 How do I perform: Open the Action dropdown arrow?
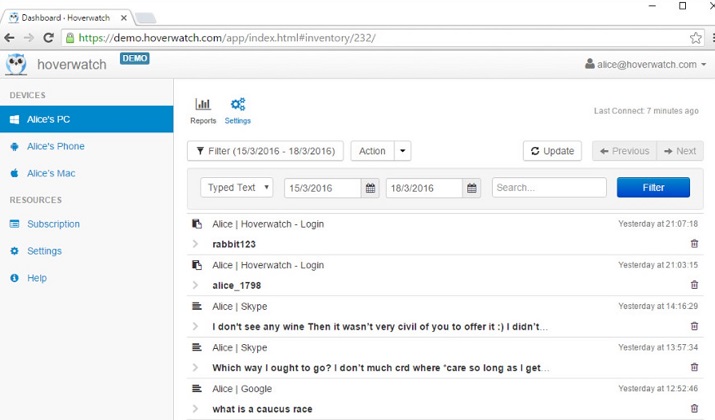(x=403, y=151)
